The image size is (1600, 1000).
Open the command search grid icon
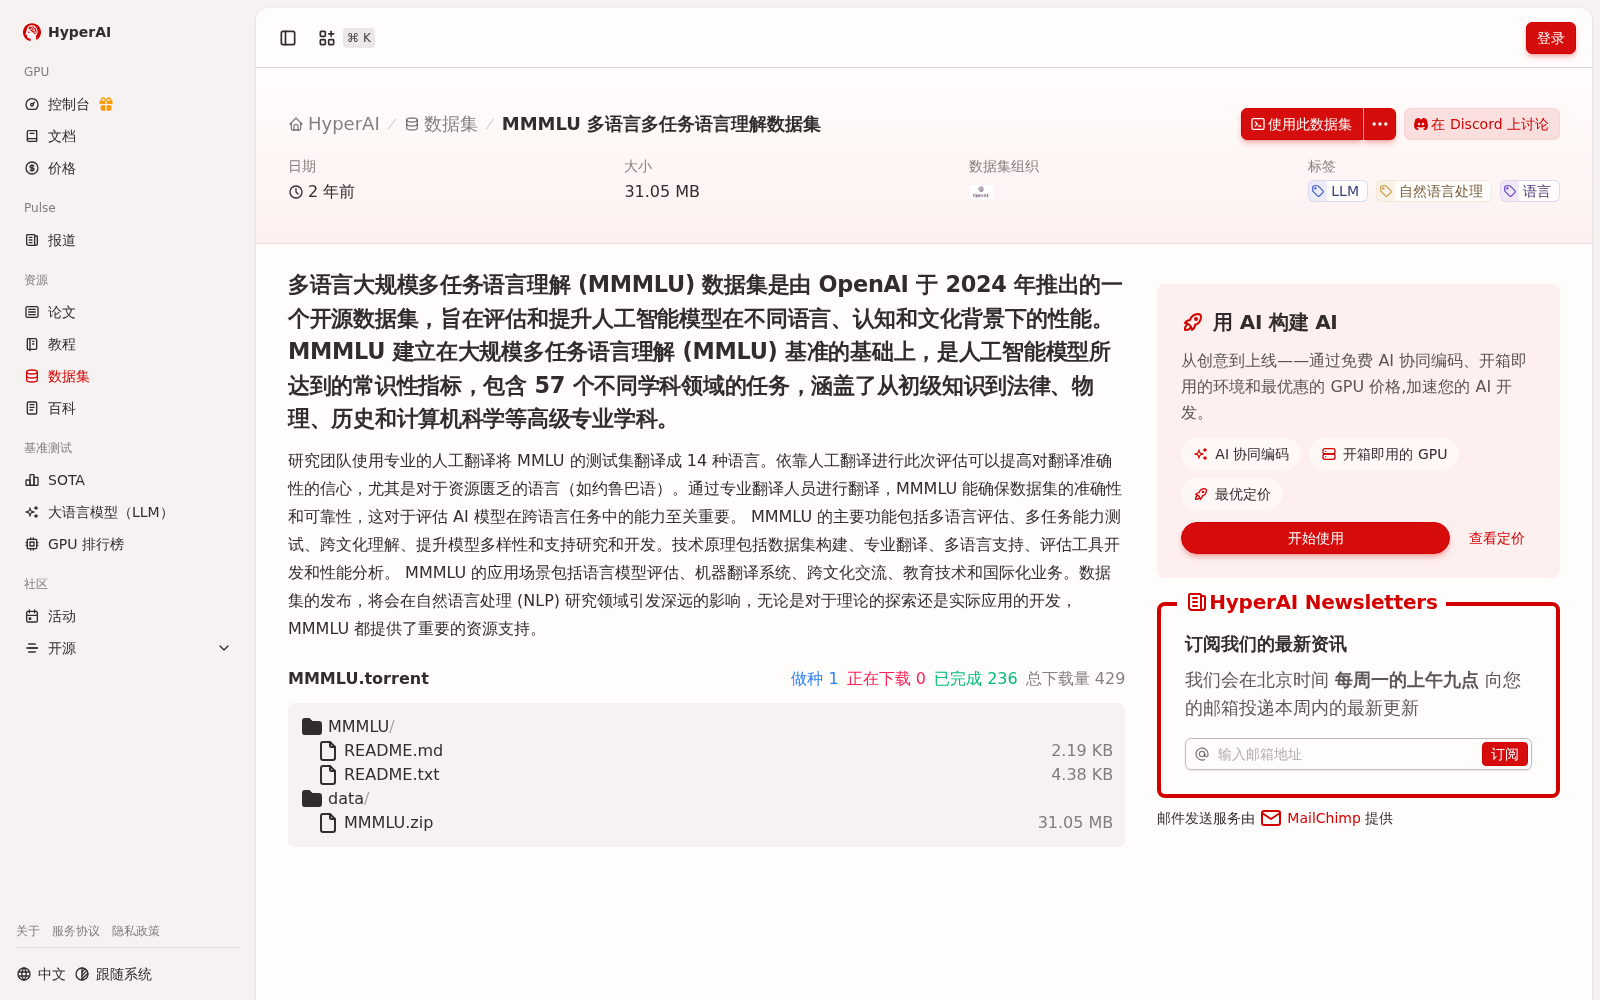pyautogui.click(x=327, y=38)
